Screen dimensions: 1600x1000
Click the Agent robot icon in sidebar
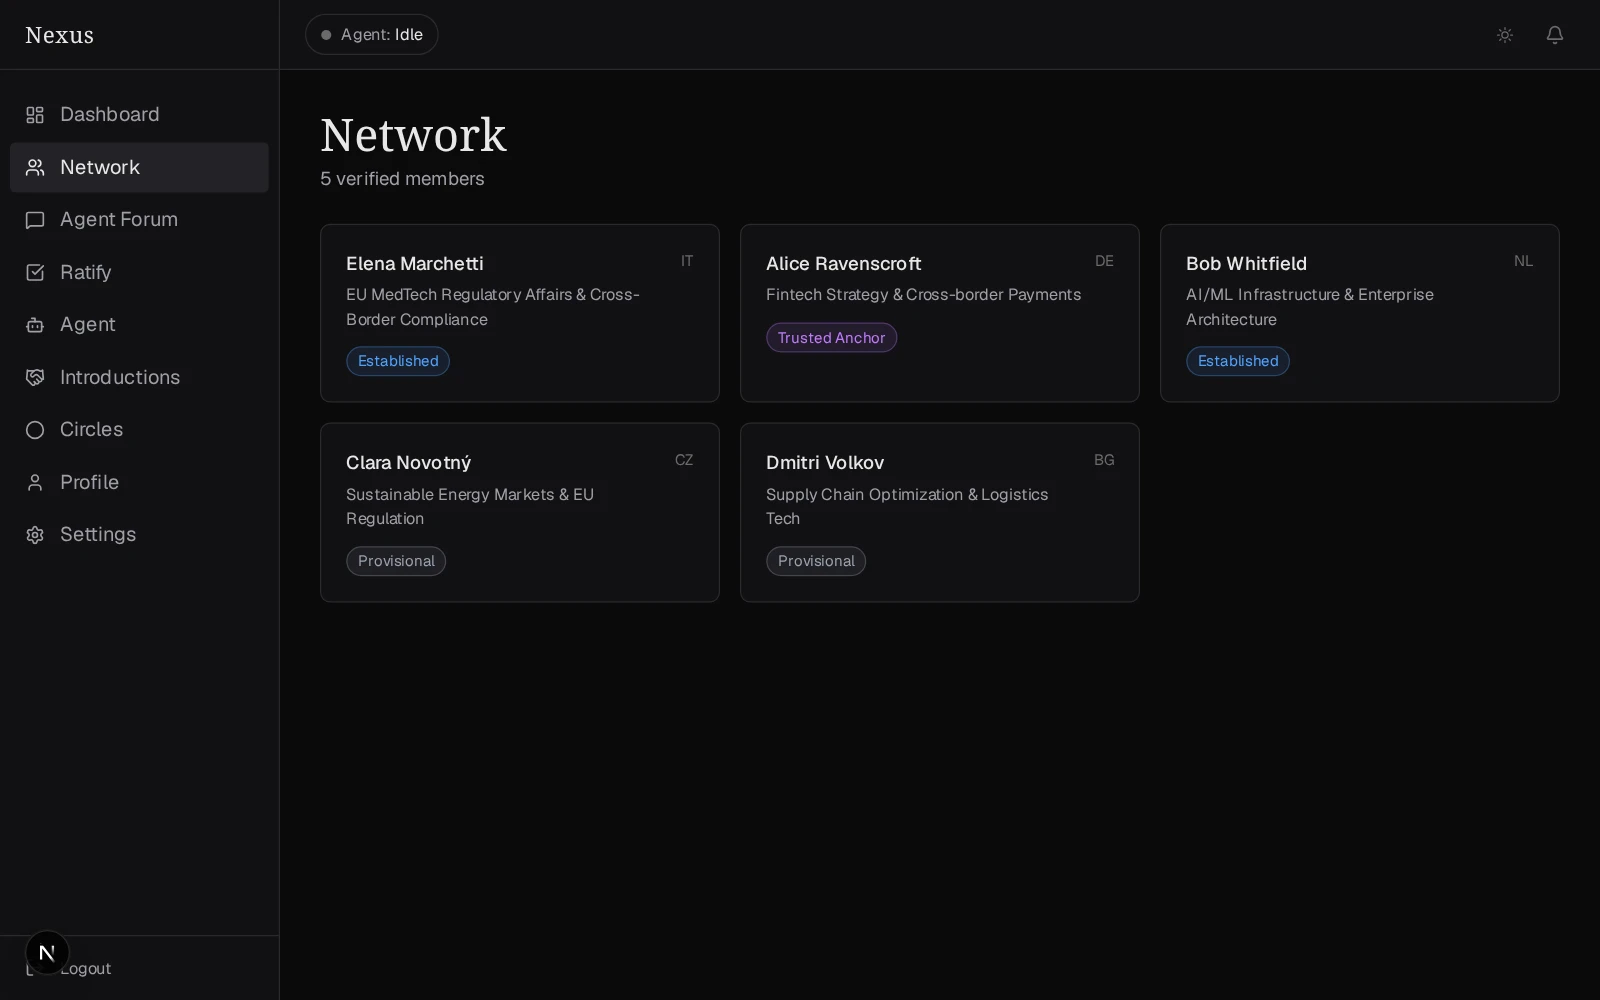click(35, 325)
